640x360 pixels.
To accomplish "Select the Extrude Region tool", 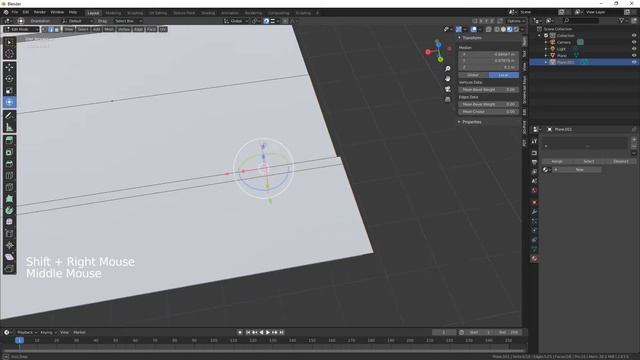I will [x=9, y=141].
